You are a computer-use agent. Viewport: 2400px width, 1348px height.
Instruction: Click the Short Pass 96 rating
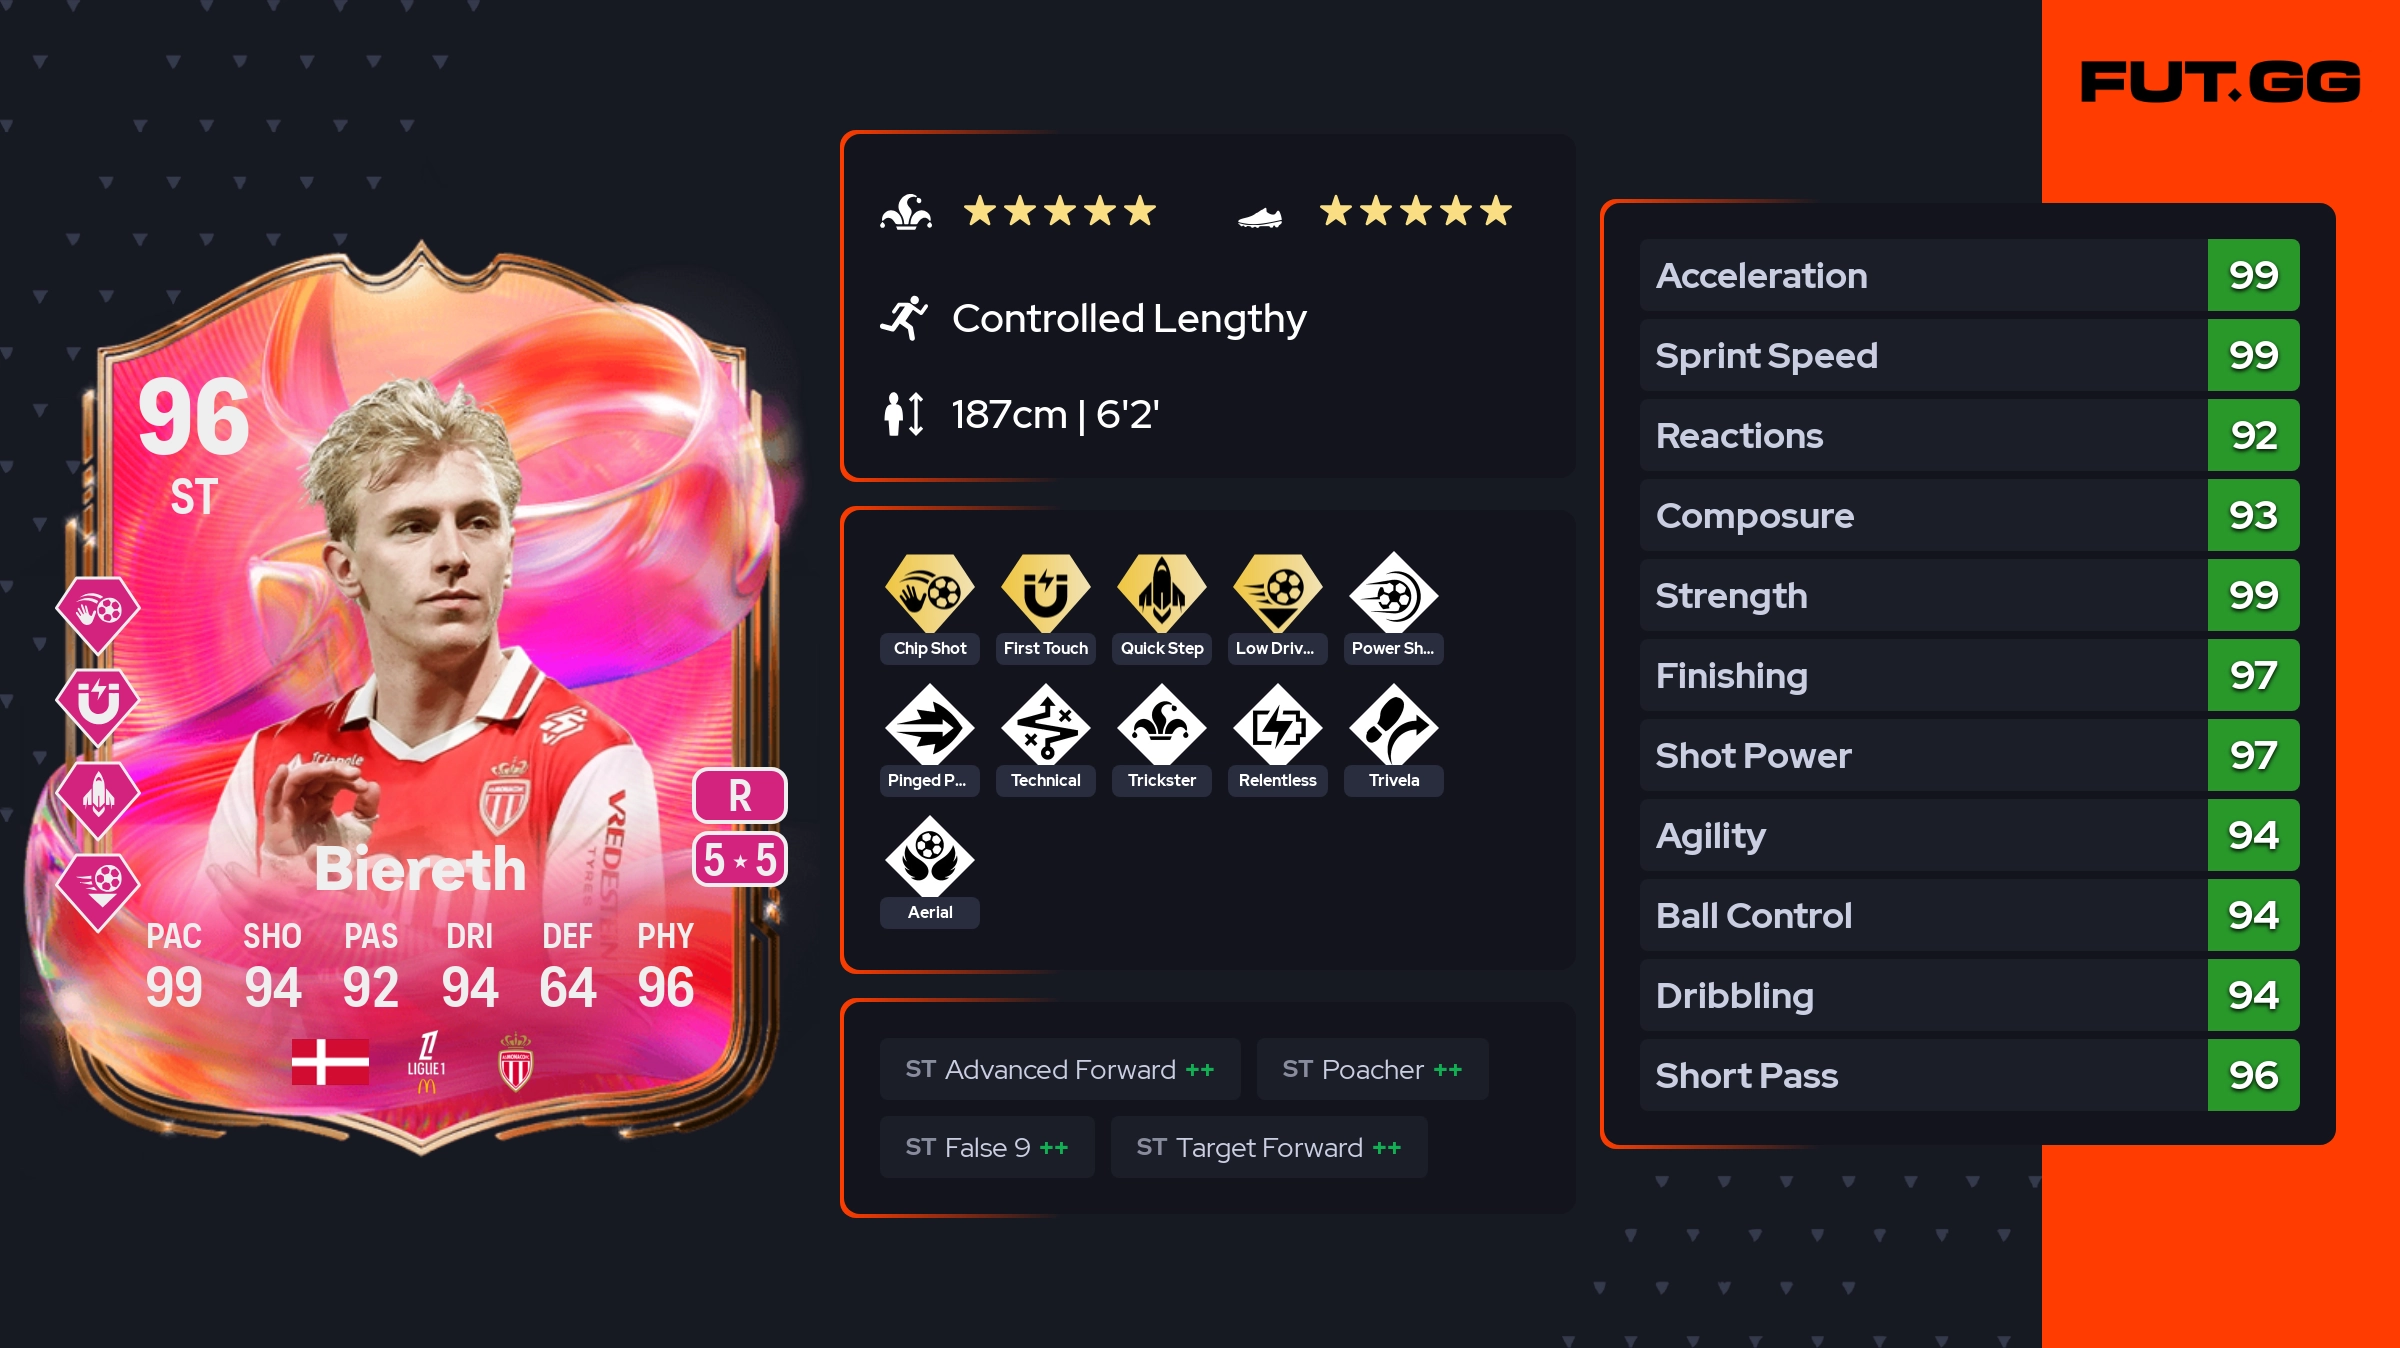pos(2253,1075)
